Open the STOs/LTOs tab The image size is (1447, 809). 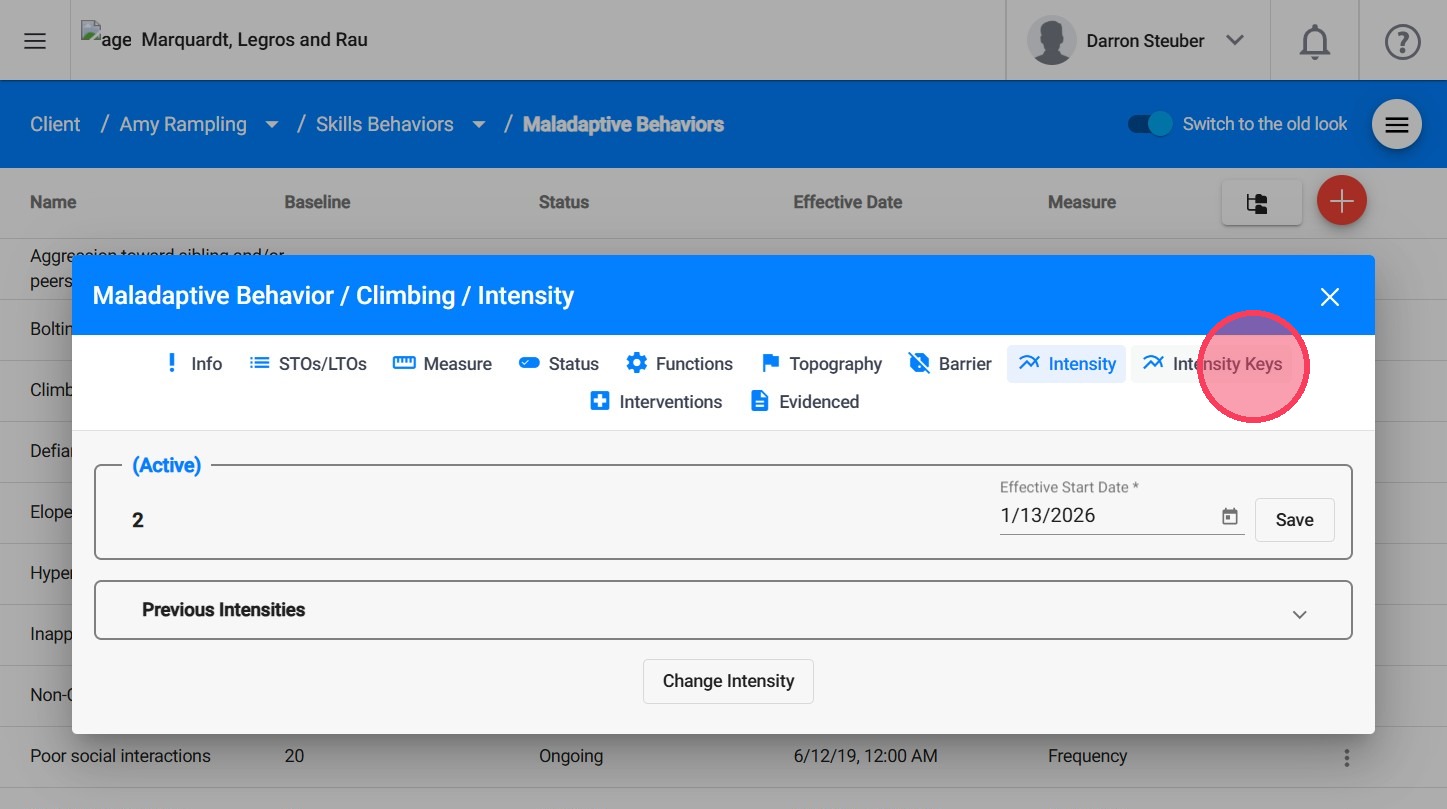[308, 364]
